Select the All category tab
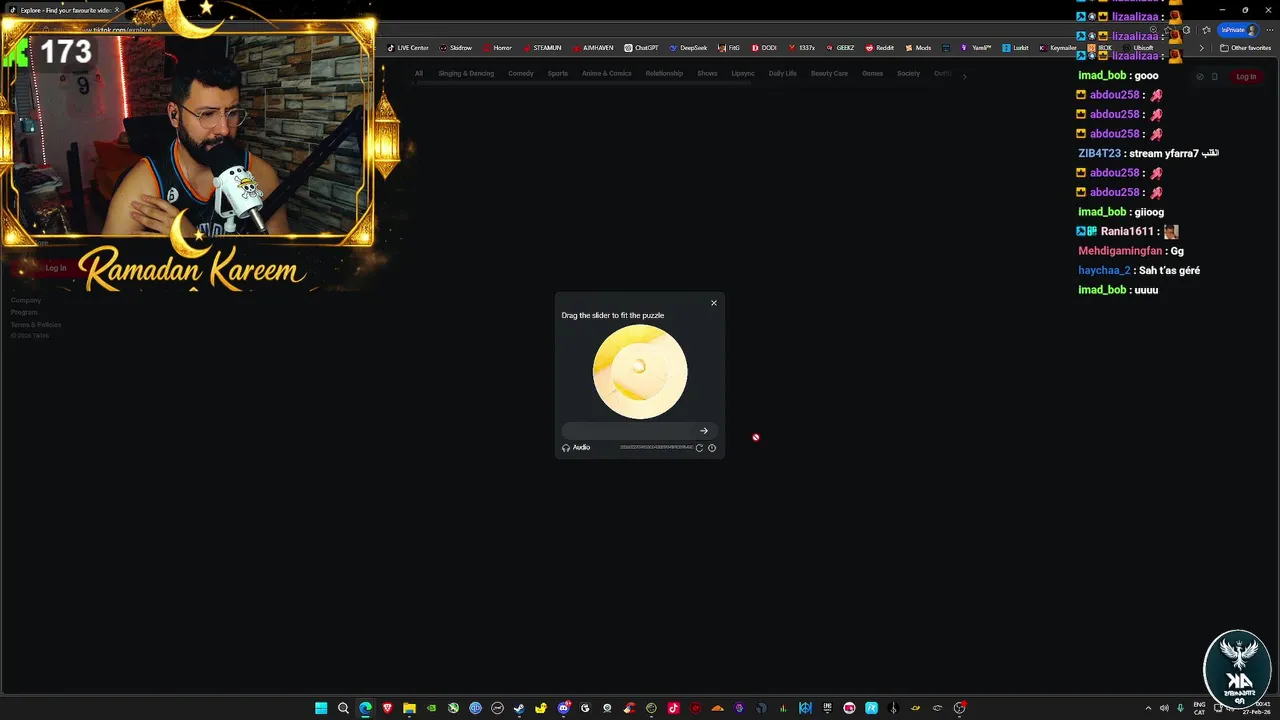The width and height of the screenshot is (1280, 720). [419, 73]
